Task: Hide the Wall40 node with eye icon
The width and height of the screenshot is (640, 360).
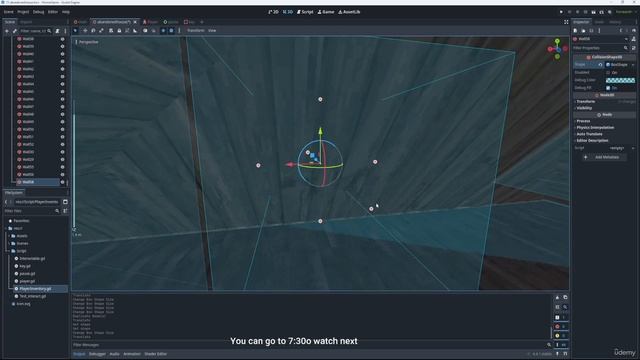Action: 62,54
